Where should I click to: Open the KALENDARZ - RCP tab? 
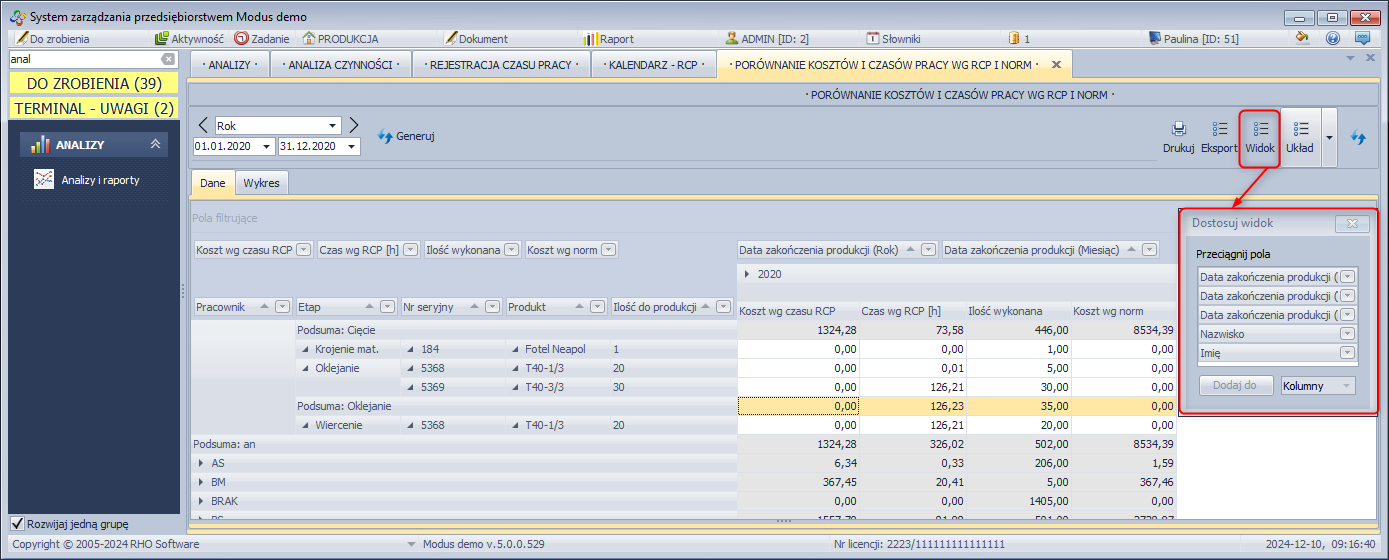(x=653, y=65)
